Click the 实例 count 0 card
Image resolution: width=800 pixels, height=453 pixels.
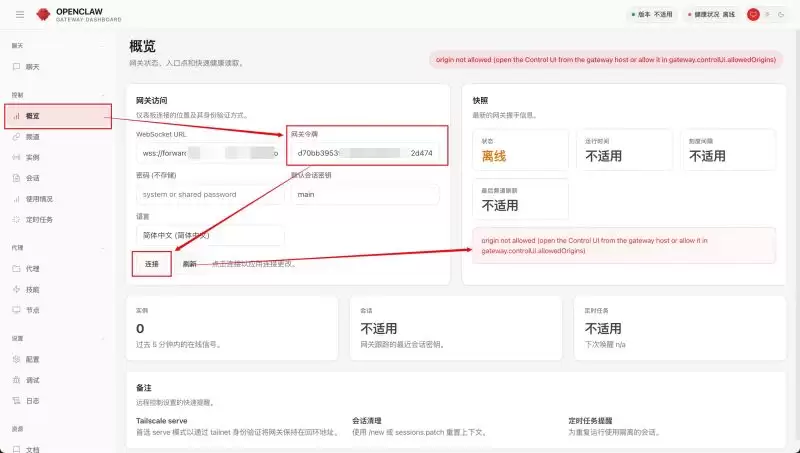click(x=232, y=329)
